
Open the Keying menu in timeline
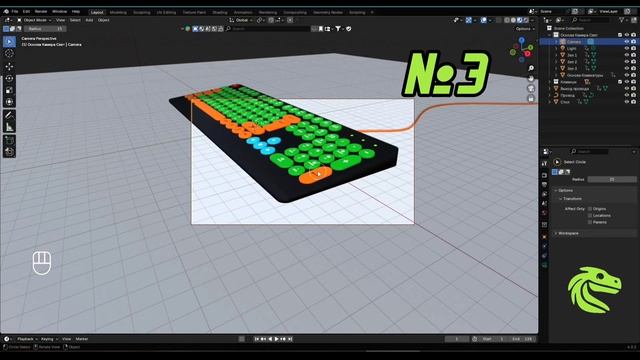49,339
